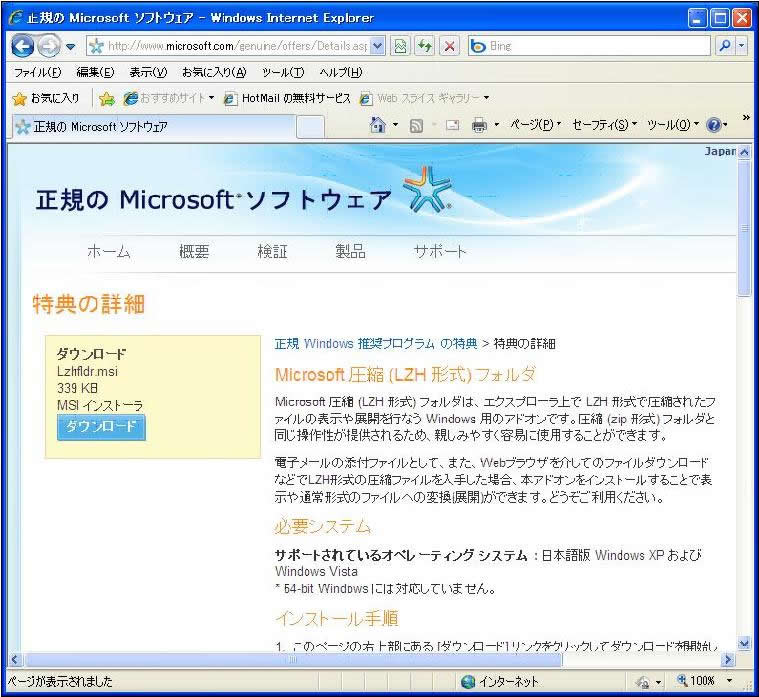Click the Japan link at page top
759x697 pixels.
(720, 151)
